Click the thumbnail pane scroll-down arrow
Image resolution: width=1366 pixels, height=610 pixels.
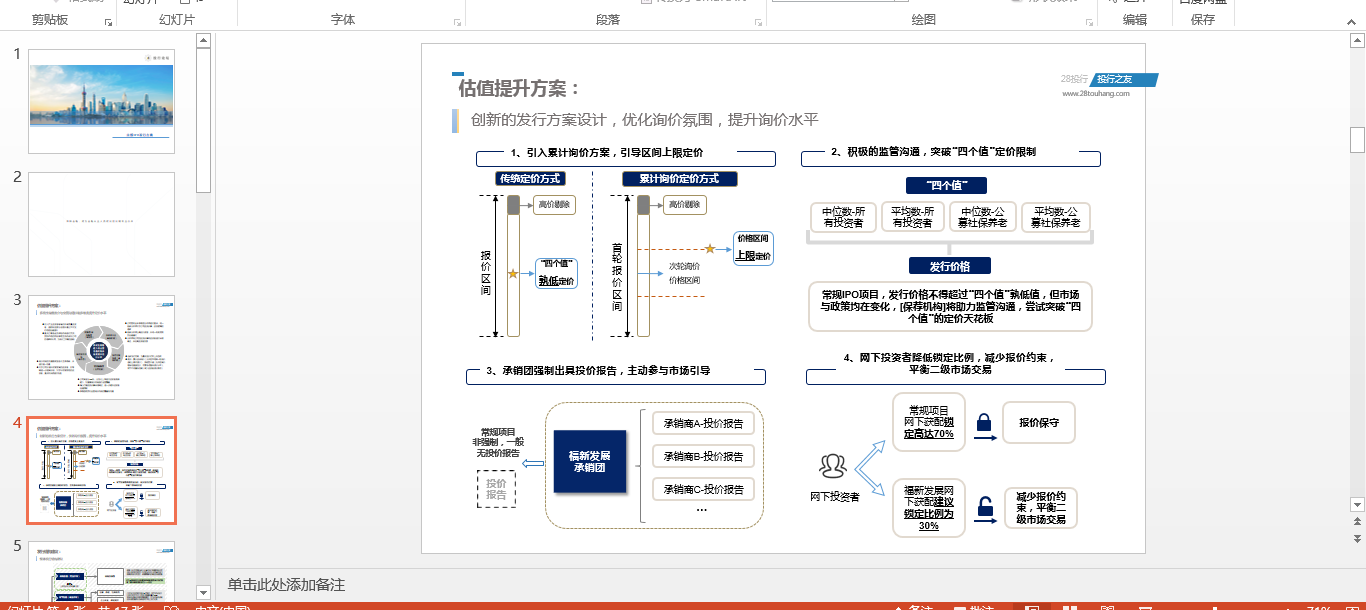[204, 593]
